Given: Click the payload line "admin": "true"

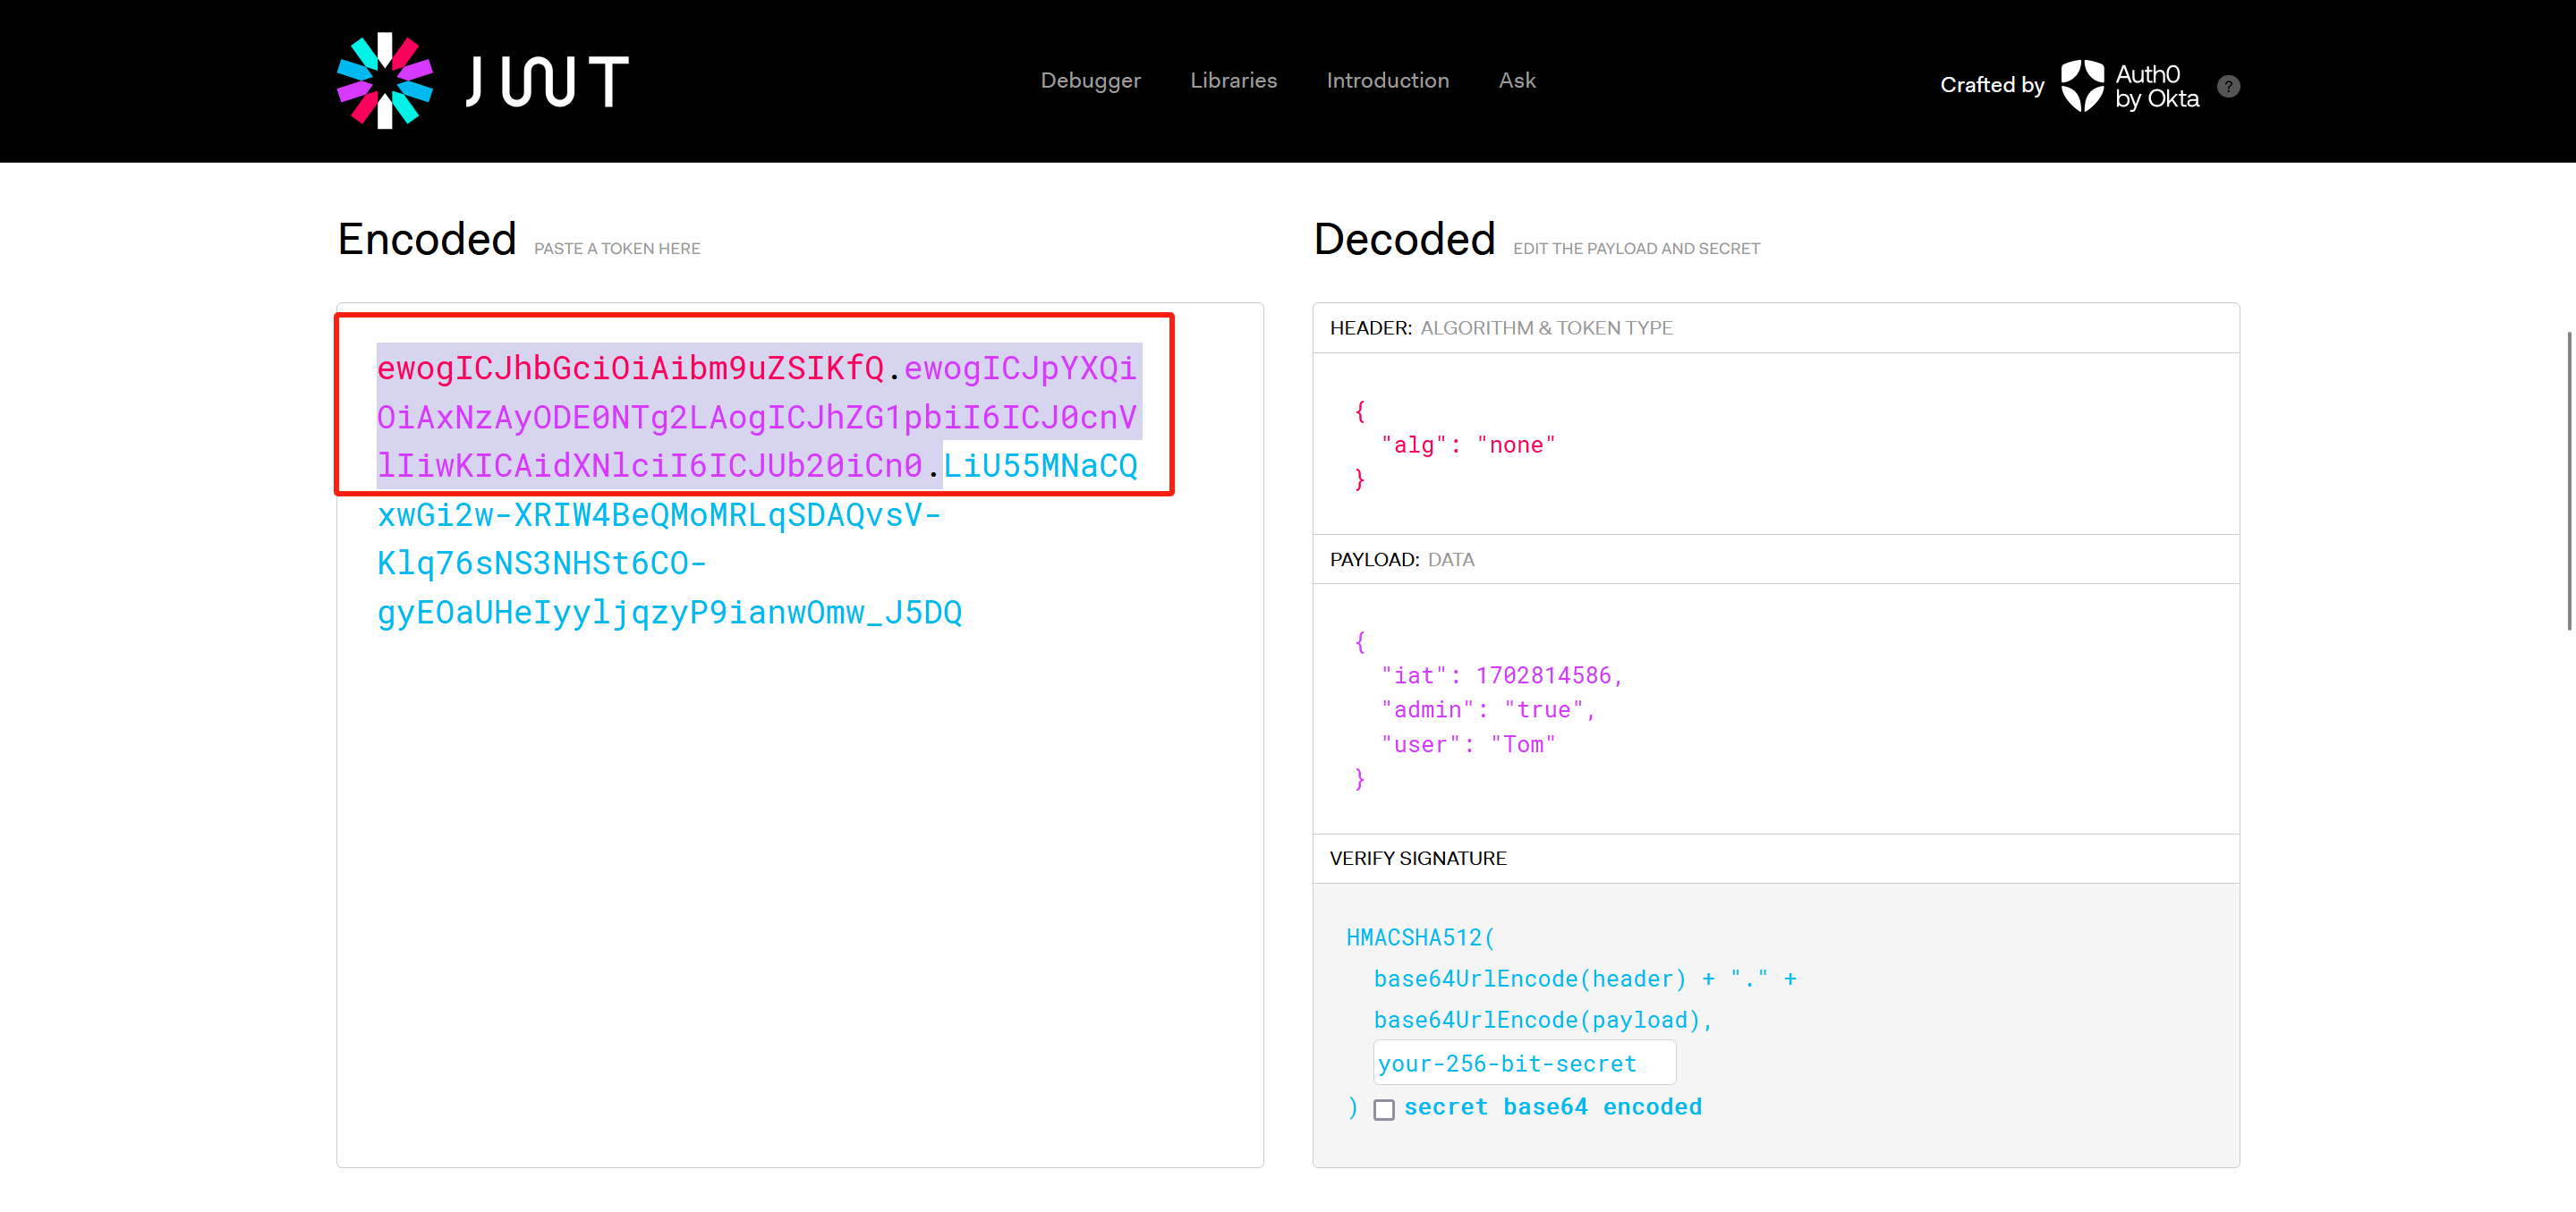Looking at the screenshot, I should pos(1487,710).
